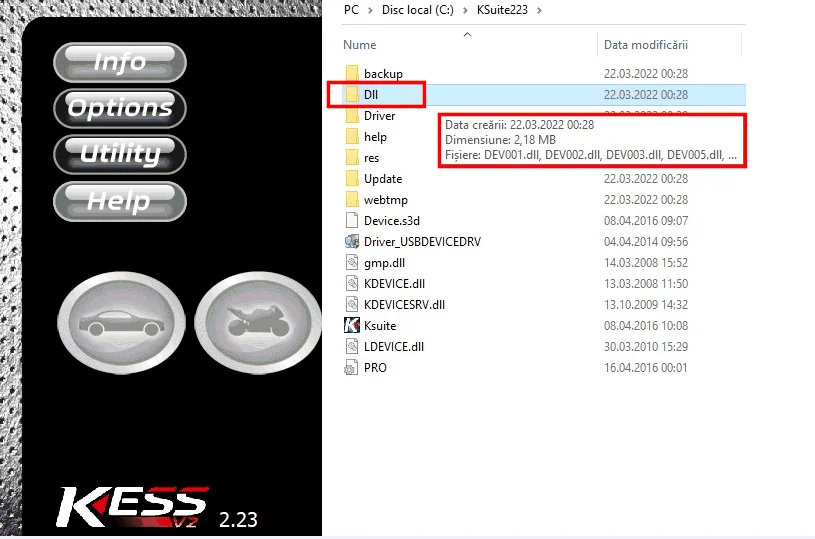Image resolution: width=815 pixels, height=539 pixels.
Task: Select the 'LDEVICE.dll' file name
Action: click(394, 347)
